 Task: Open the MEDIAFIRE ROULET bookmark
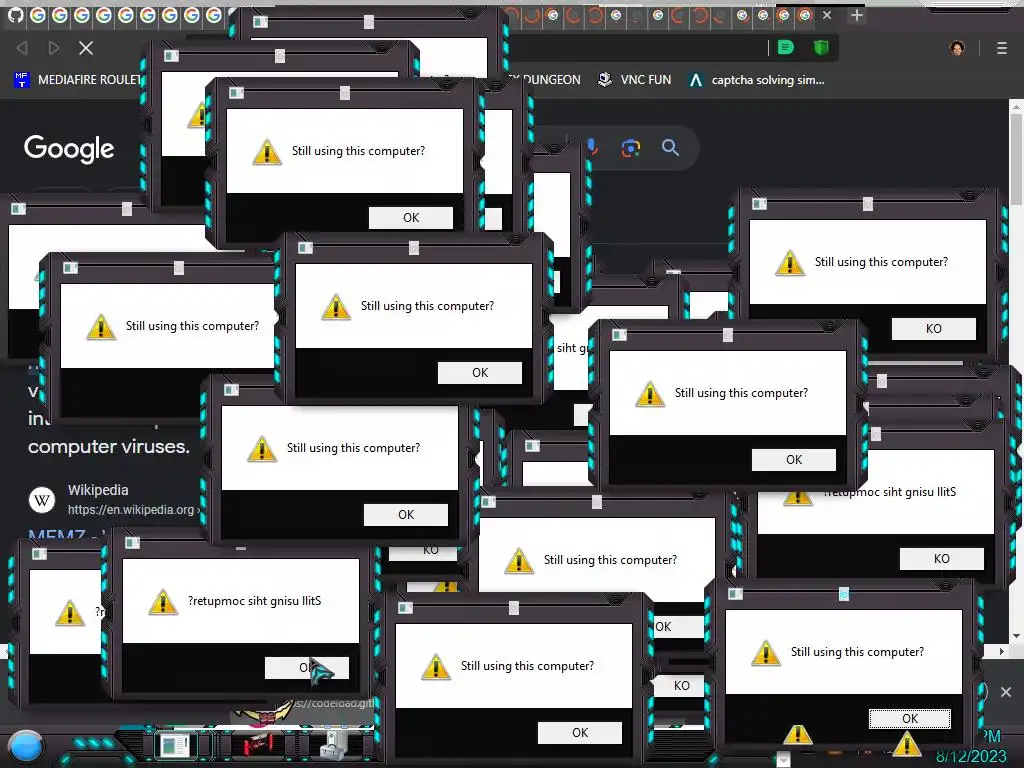click(77, 80)
